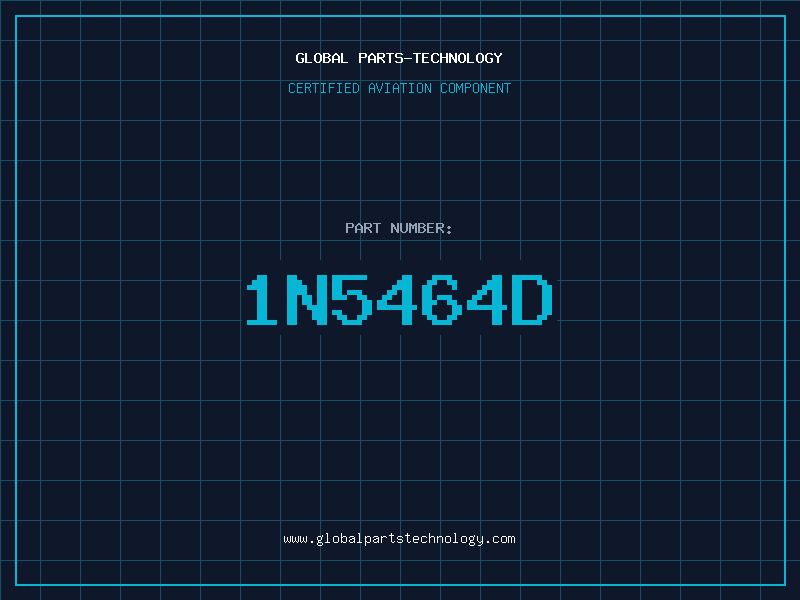Screen dimensions: 800x600
Task: Click the word PART in the gray label
Action: tap(363, 228)
